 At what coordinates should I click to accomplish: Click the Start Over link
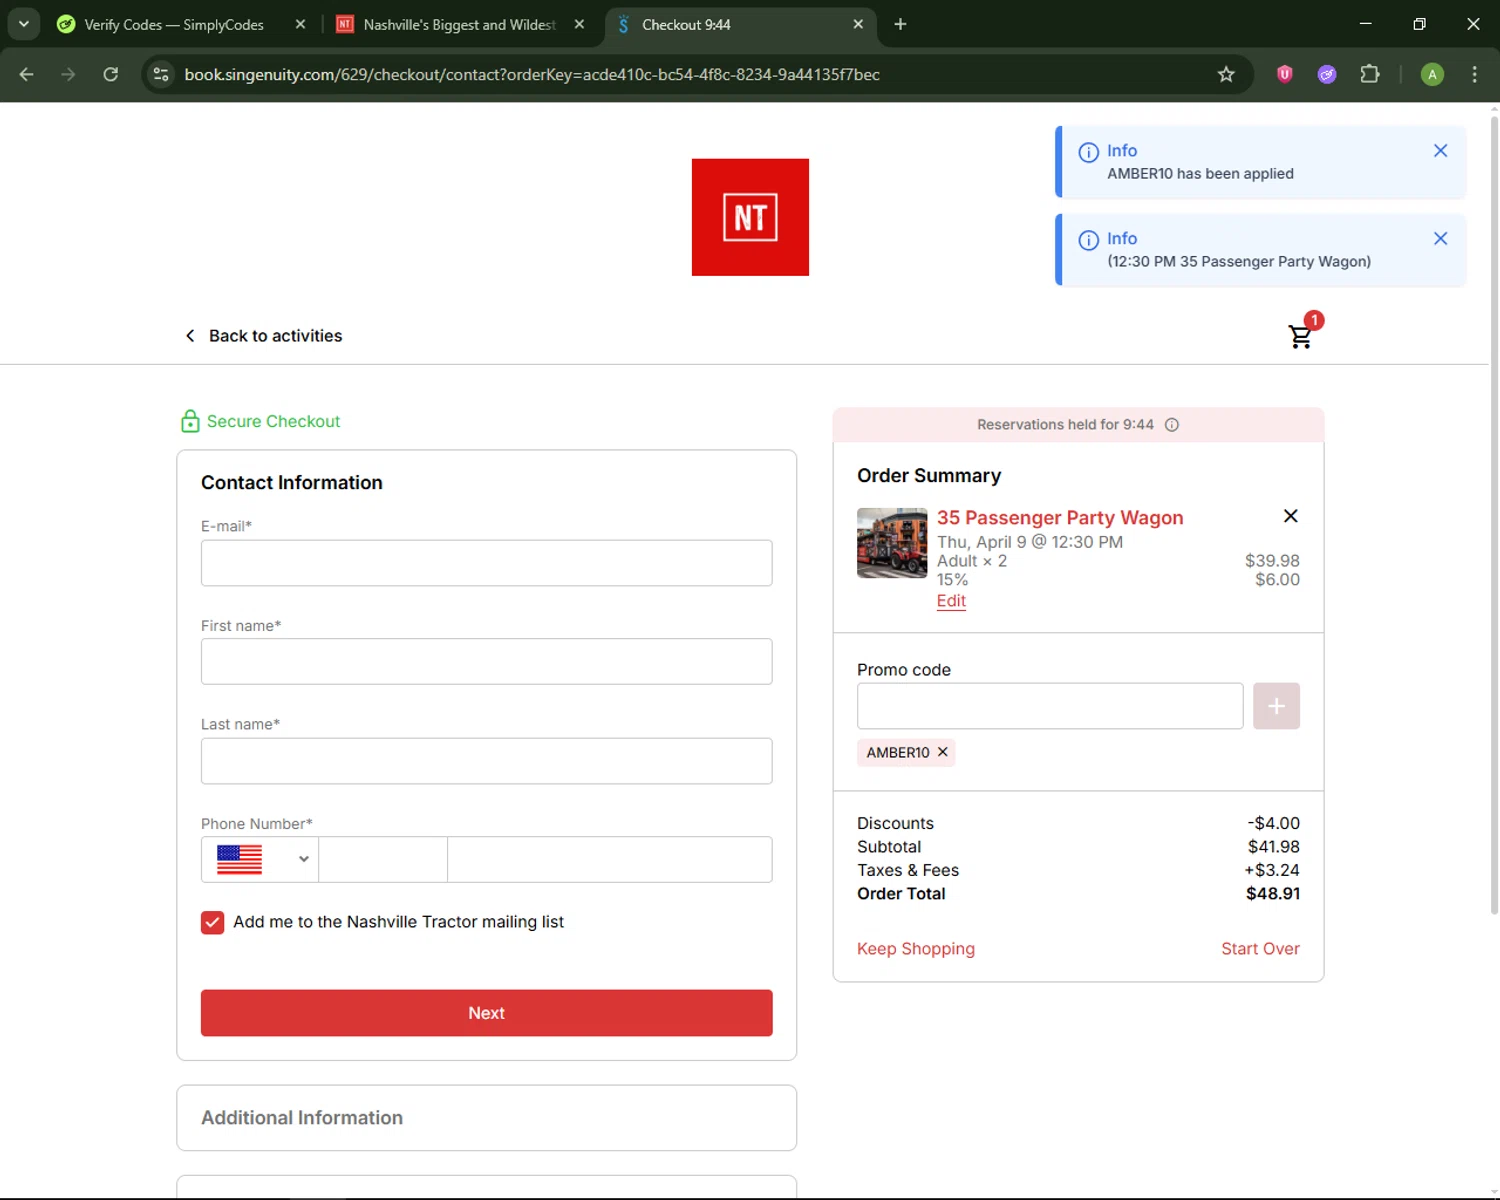(x=1260, y=949)
